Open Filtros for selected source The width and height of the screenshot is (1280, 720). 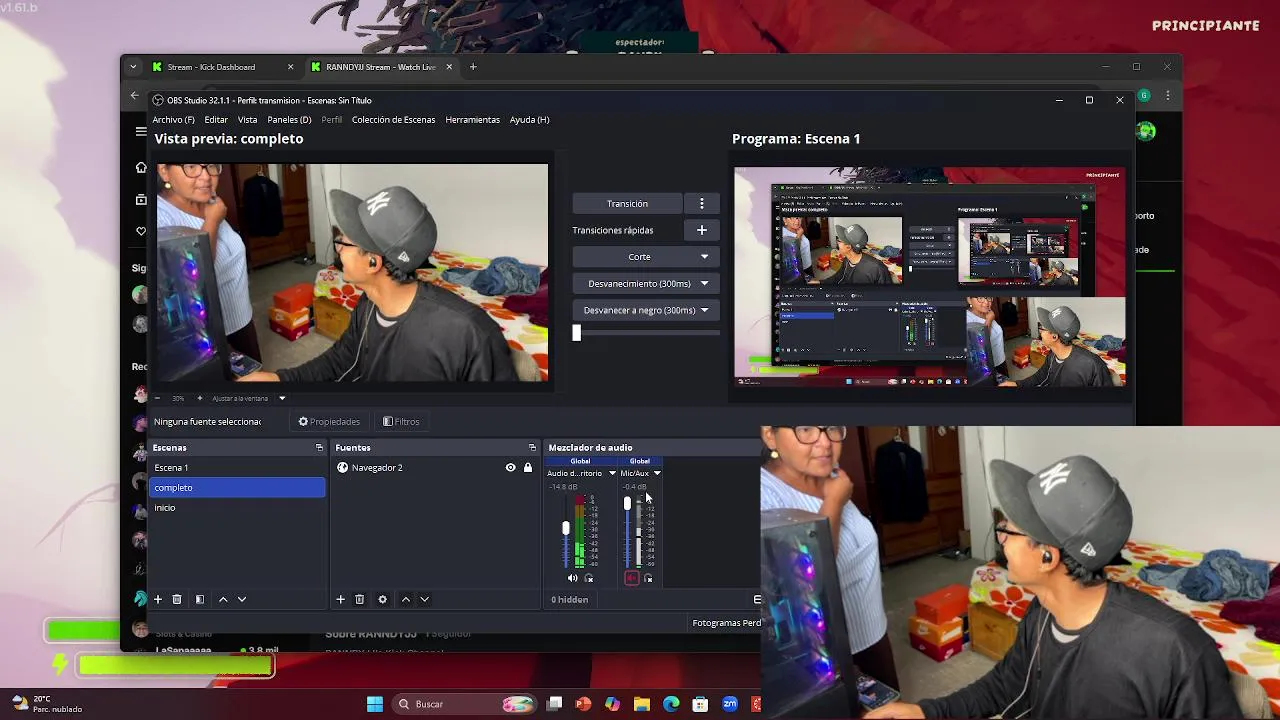[401, 421]
